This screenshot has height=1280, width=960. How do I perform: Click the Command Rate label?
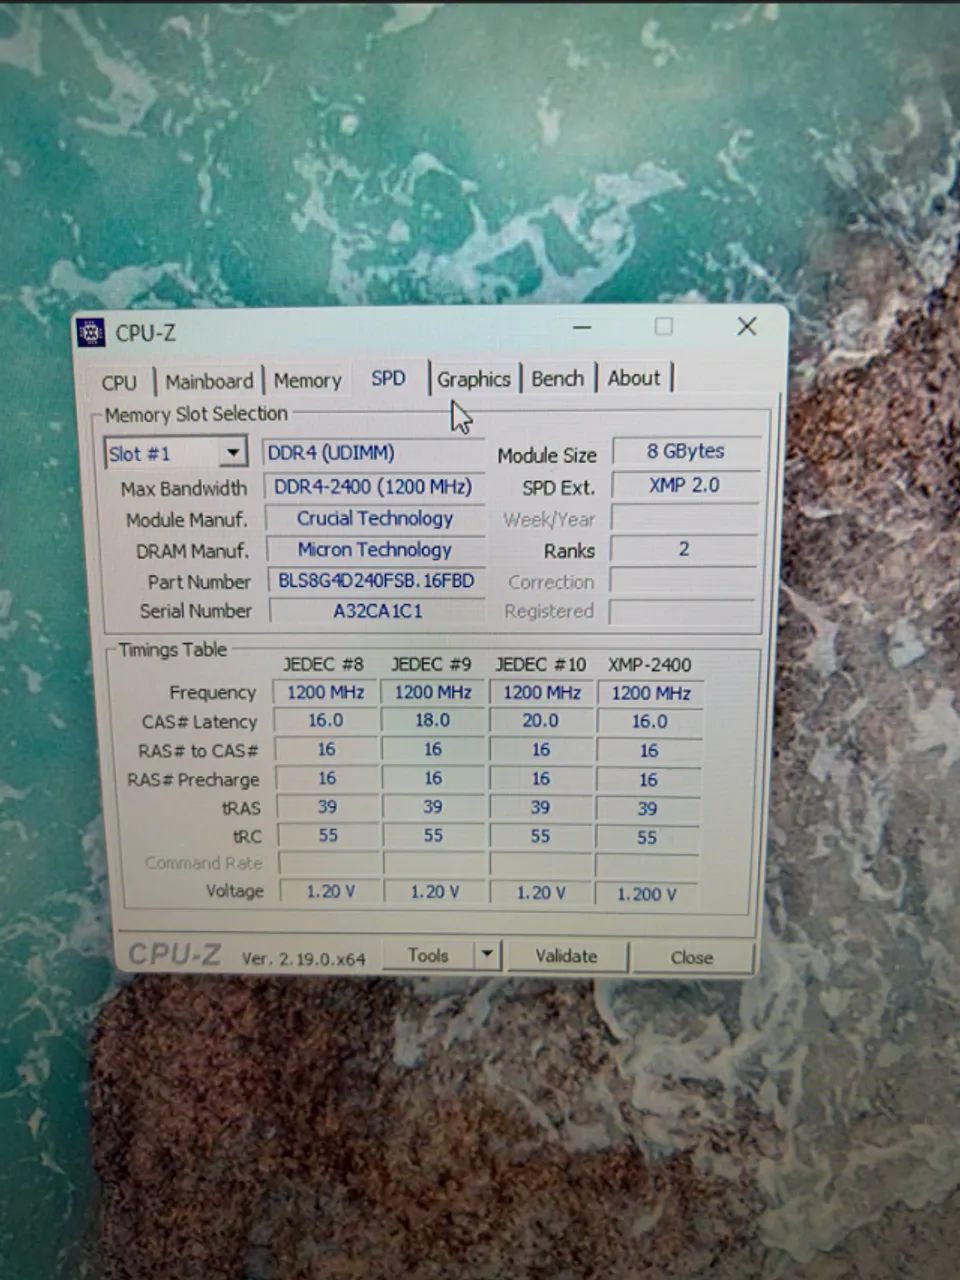tap(204, 863)
